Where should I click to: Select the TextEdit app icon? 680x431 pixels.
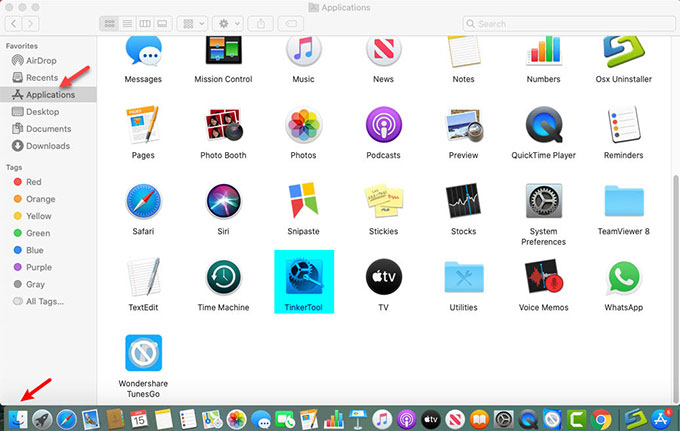point(143,277)
